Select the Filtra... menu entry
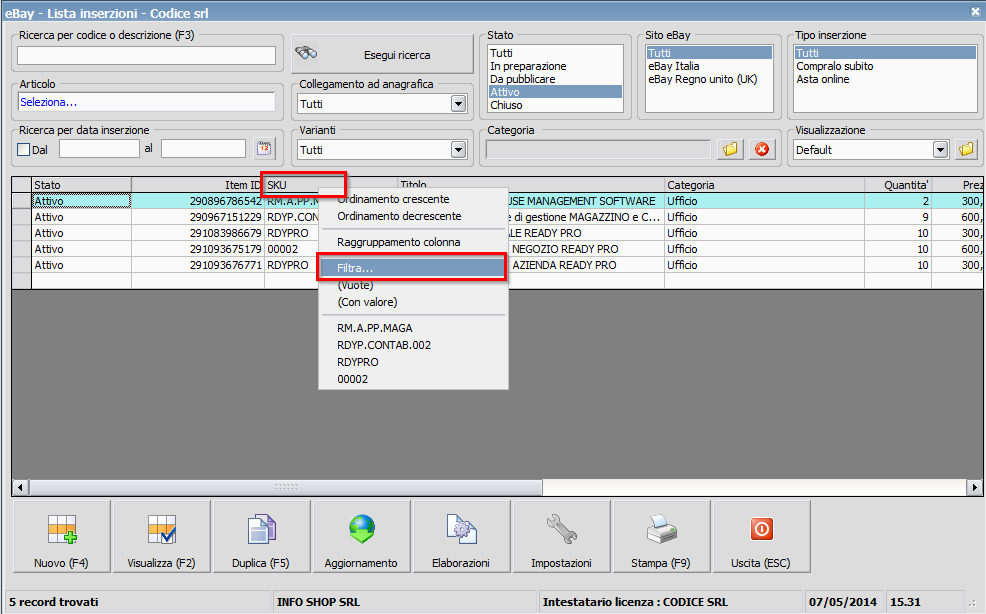This screenshot has width=986, height=614. tap(413, 268)
